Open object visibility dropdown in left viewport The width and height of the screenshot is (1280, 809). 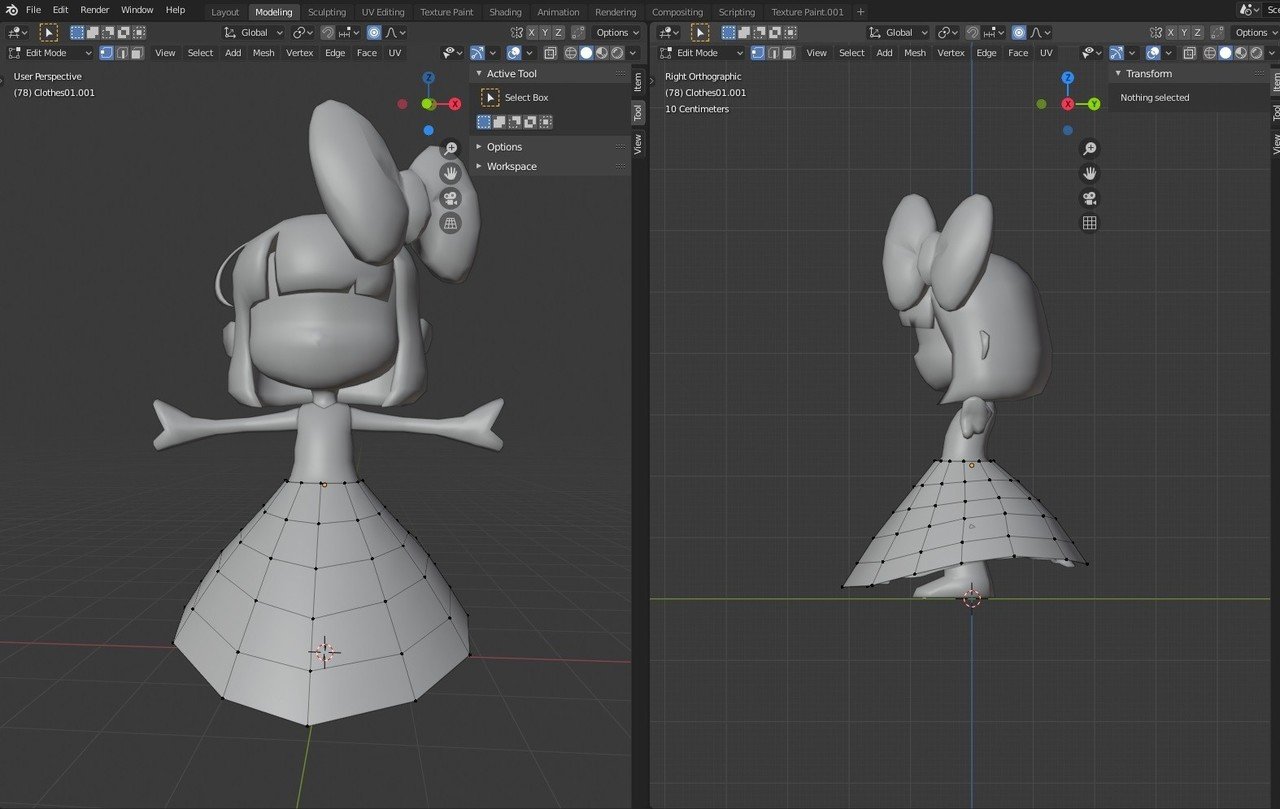tap(452, 53)
